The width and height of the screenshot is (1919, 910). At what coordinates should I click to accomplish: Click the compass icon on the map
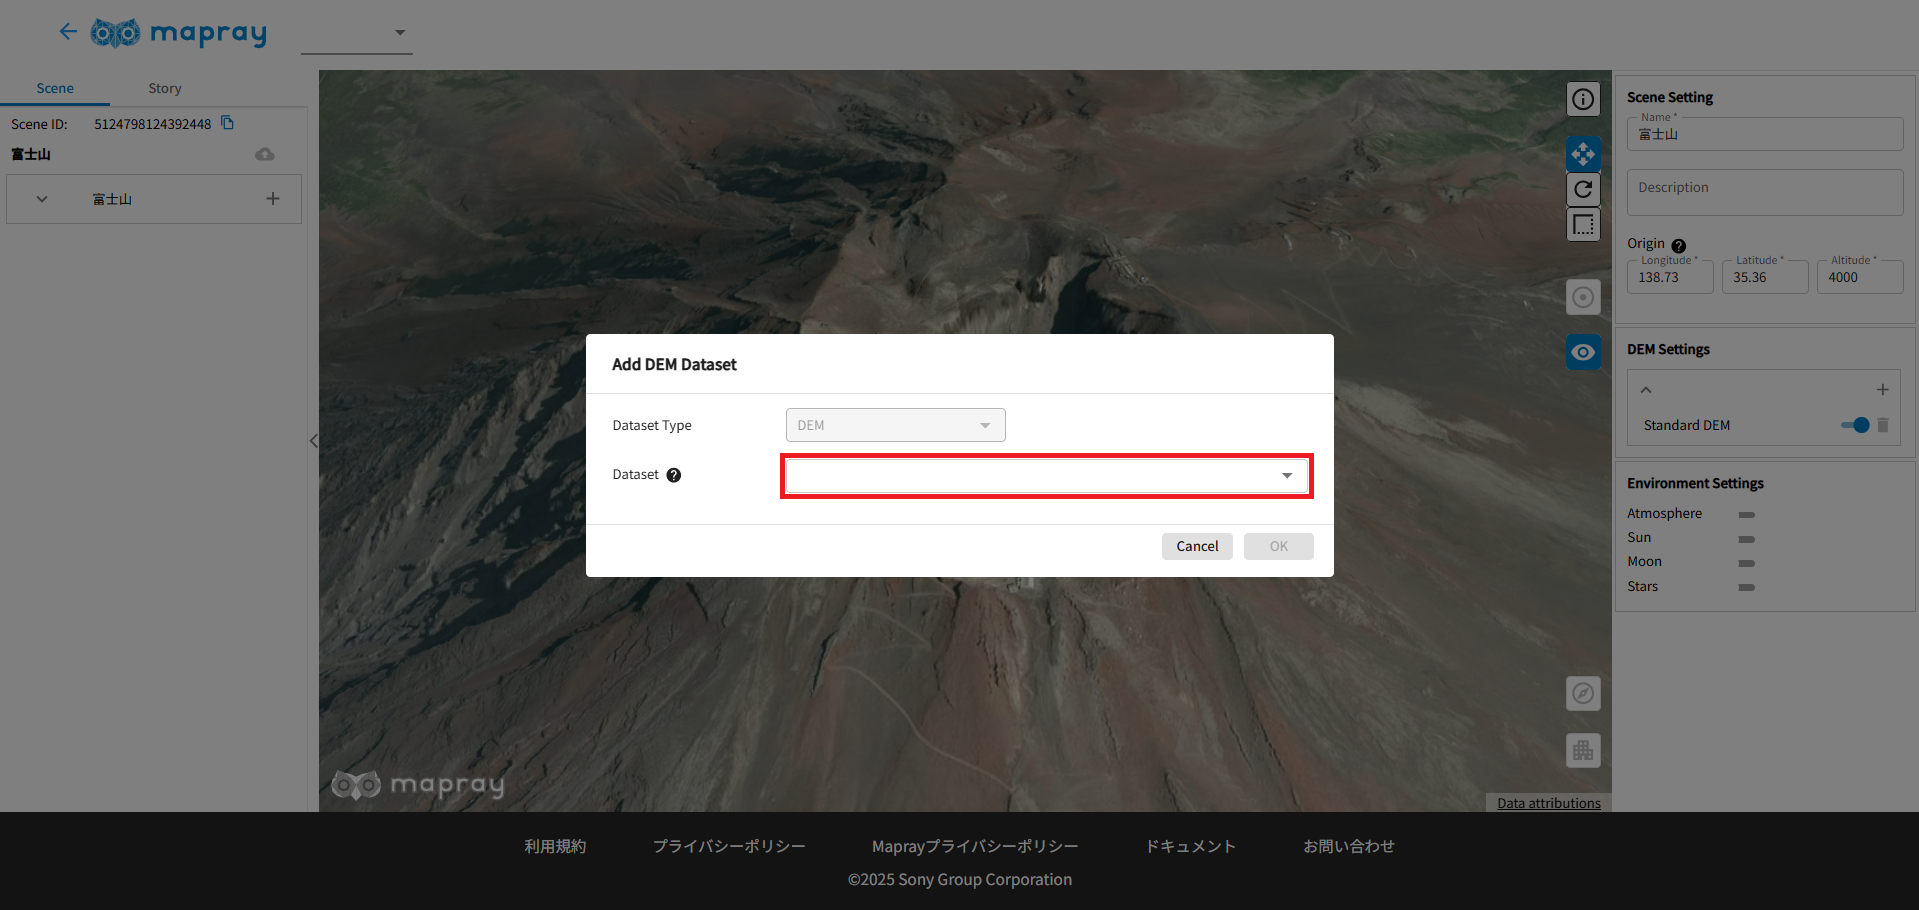pyautogui.click(x=1582, y=693)
